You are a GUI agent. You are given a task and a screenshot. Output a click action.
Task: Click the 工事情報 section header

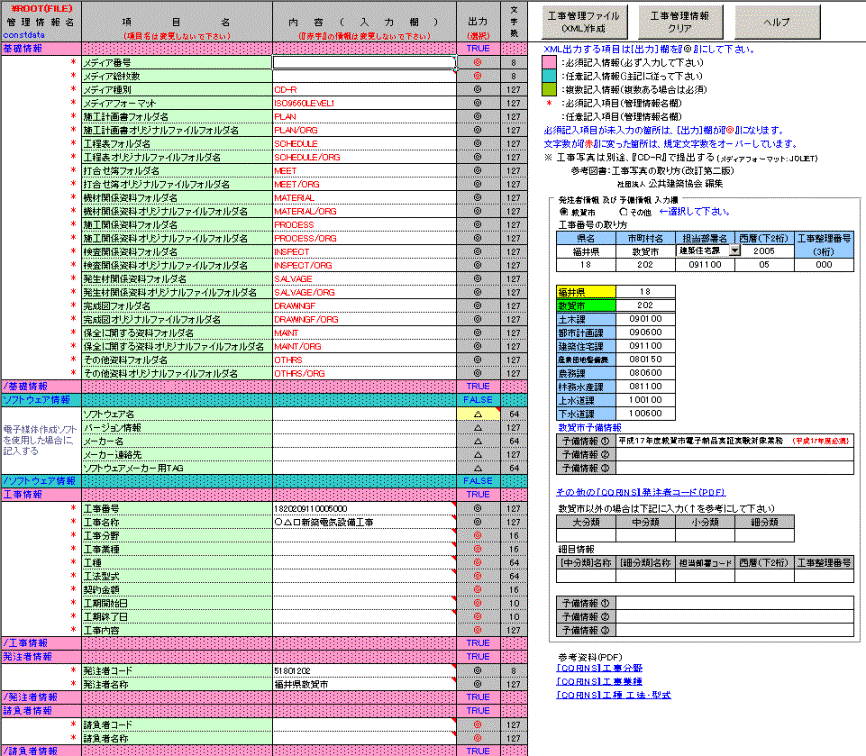point(41,495)
